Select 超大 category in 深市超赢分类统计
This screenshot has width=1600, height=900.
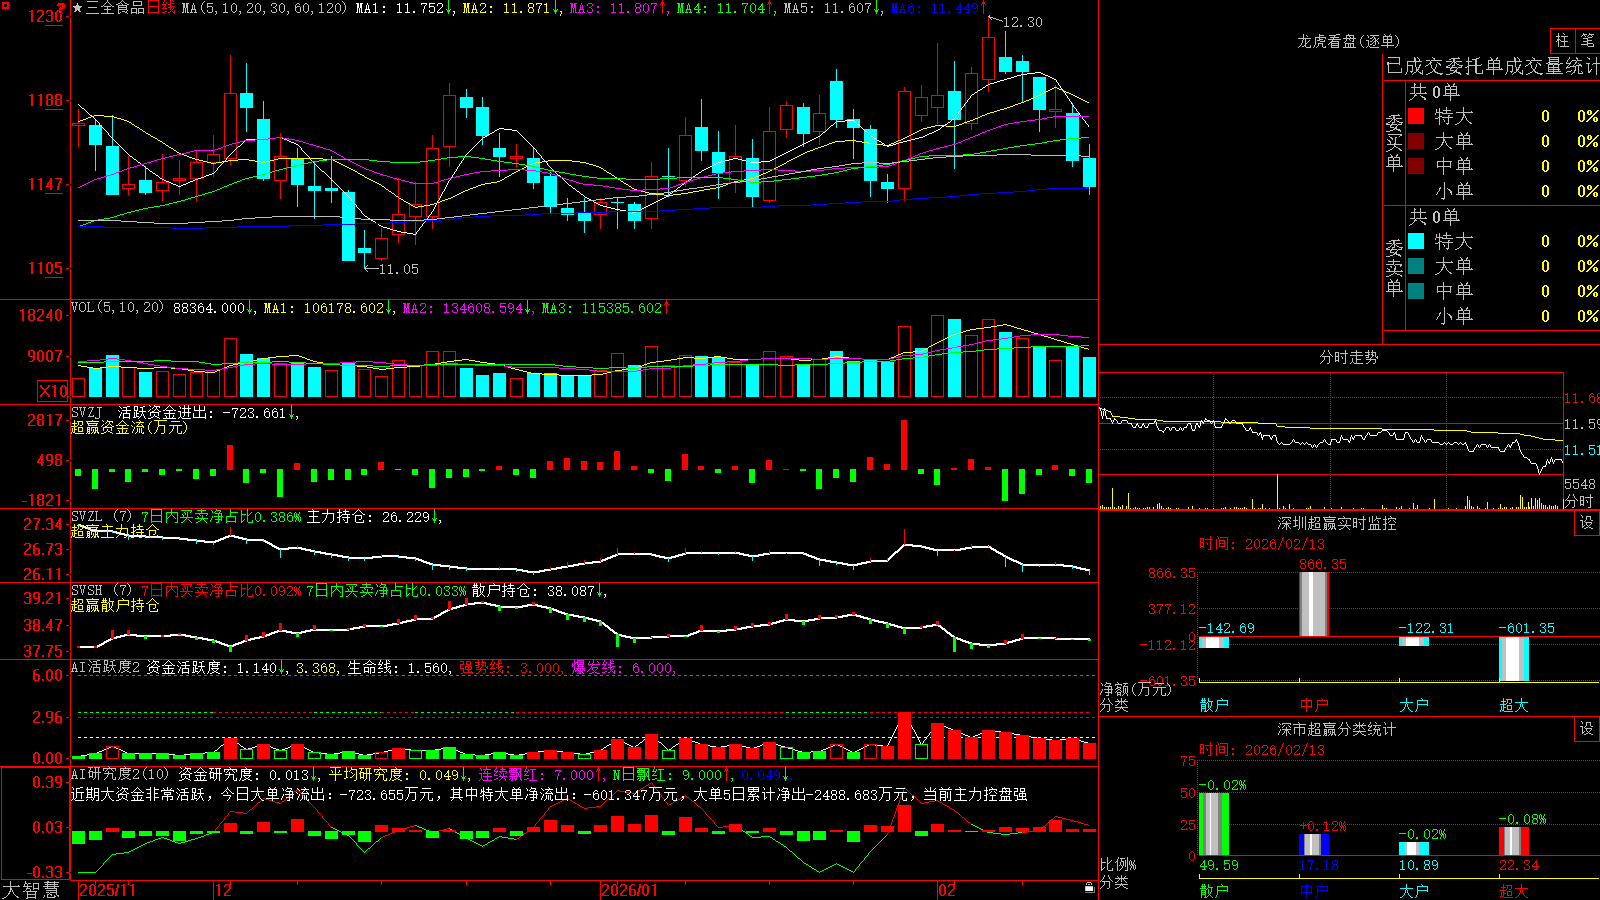click(1514, 890)
